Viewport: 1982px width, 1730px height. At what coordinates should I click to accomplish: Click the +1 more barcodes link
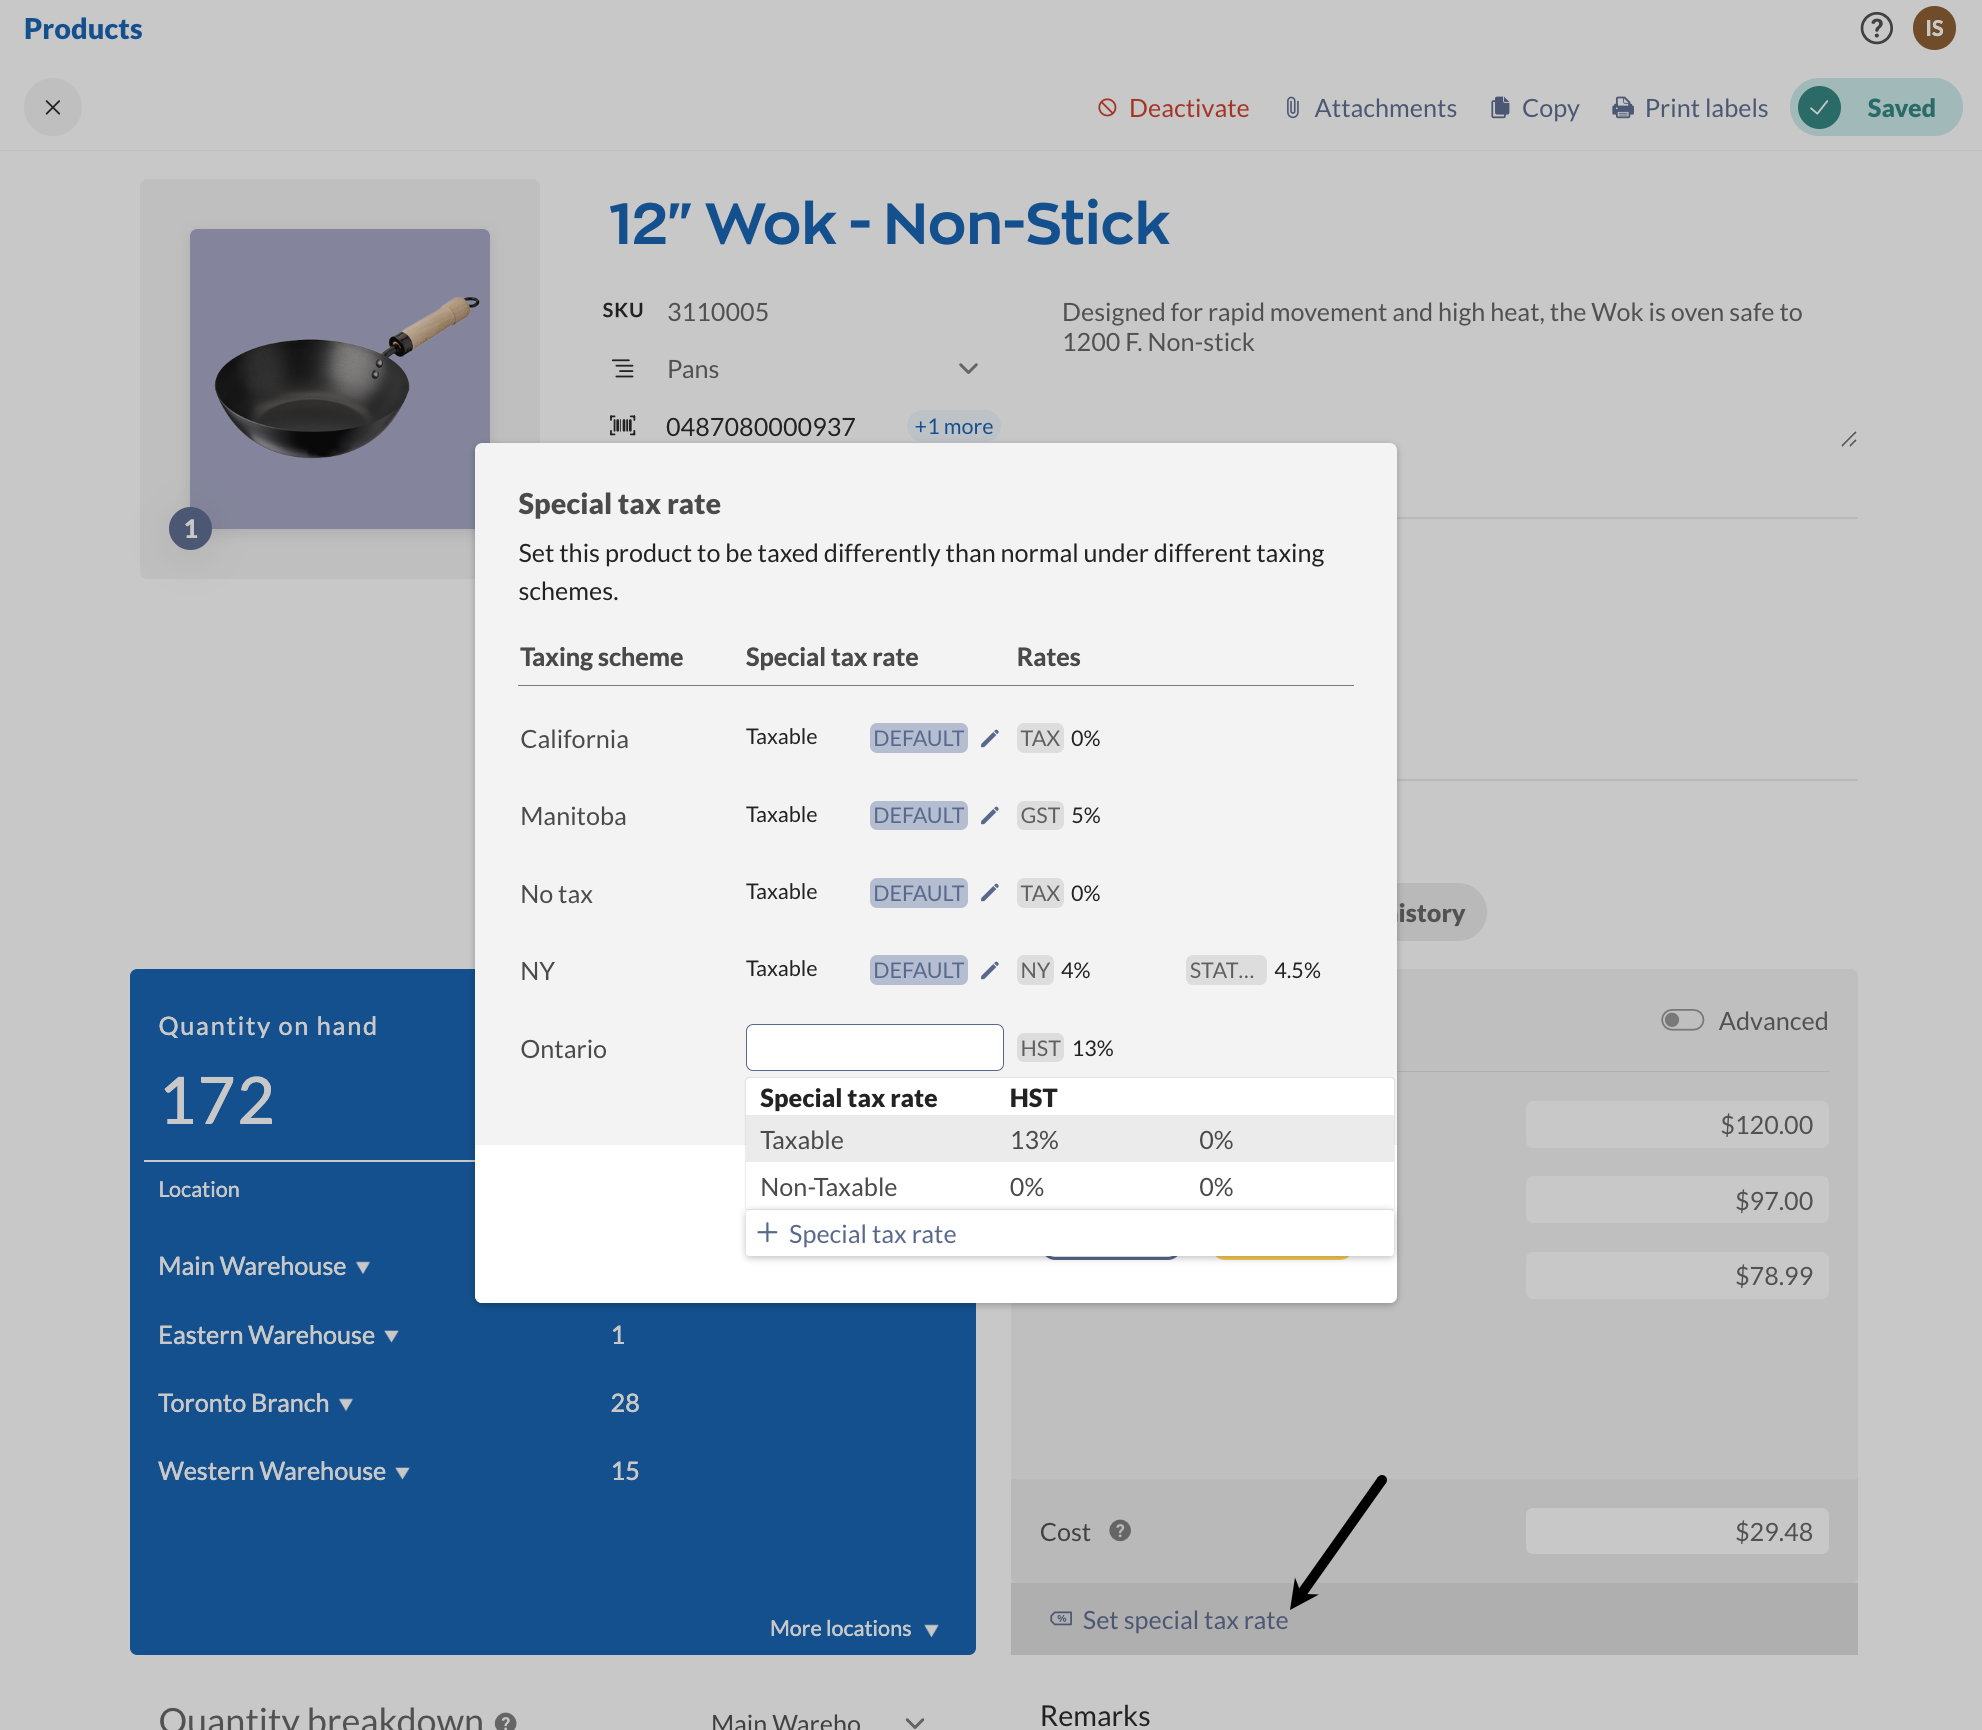coord(953,426)
